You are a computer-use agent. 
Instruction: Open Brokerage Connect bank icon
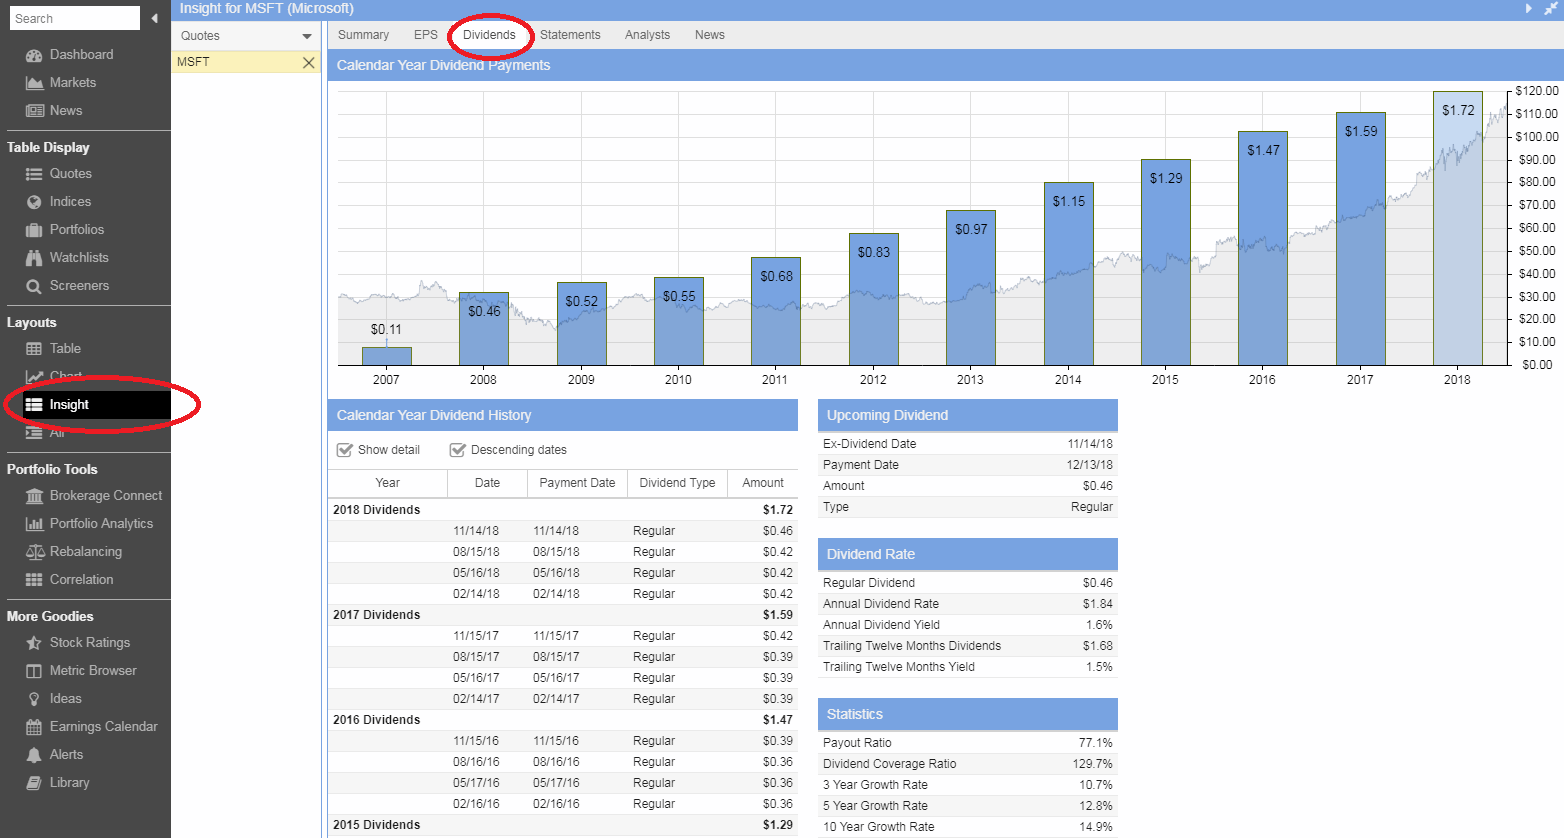34,496
